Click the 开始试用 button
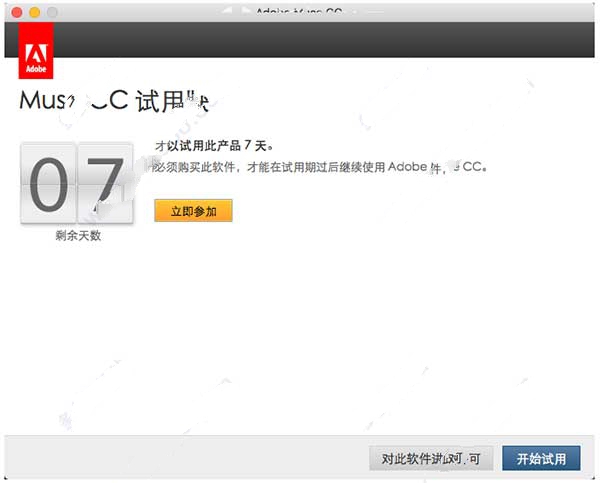Image resolution: width=600 pixels, height=483 pixels. [541, 458]
